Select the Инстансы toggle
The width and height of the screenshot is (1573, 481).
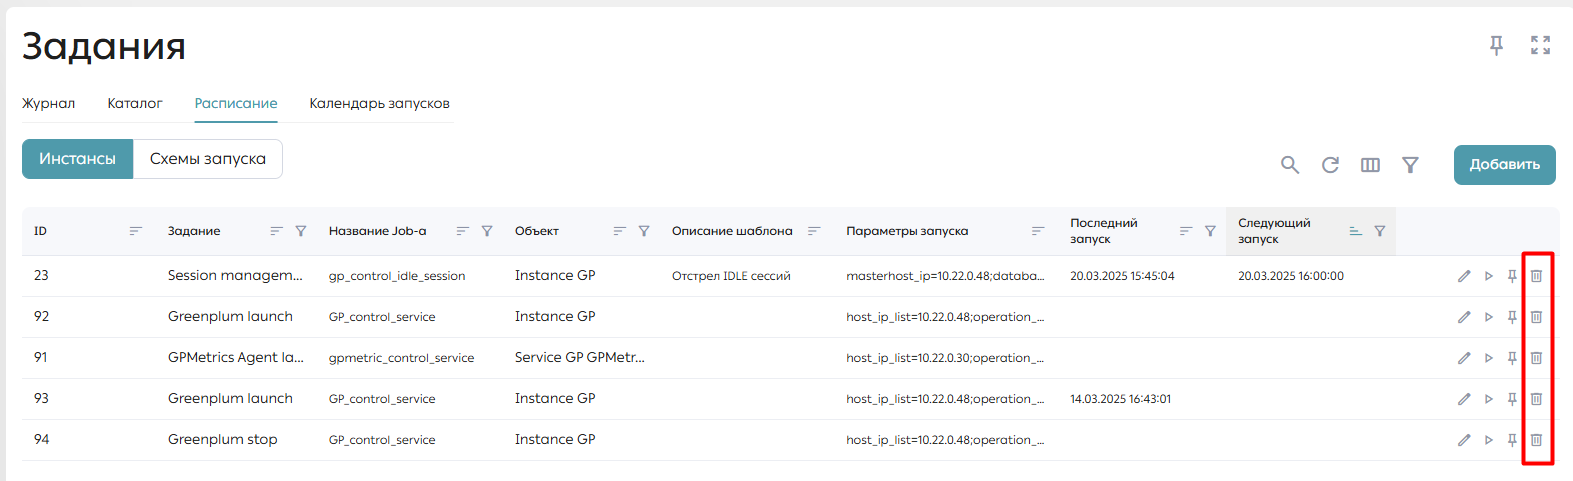coord(77,159)
